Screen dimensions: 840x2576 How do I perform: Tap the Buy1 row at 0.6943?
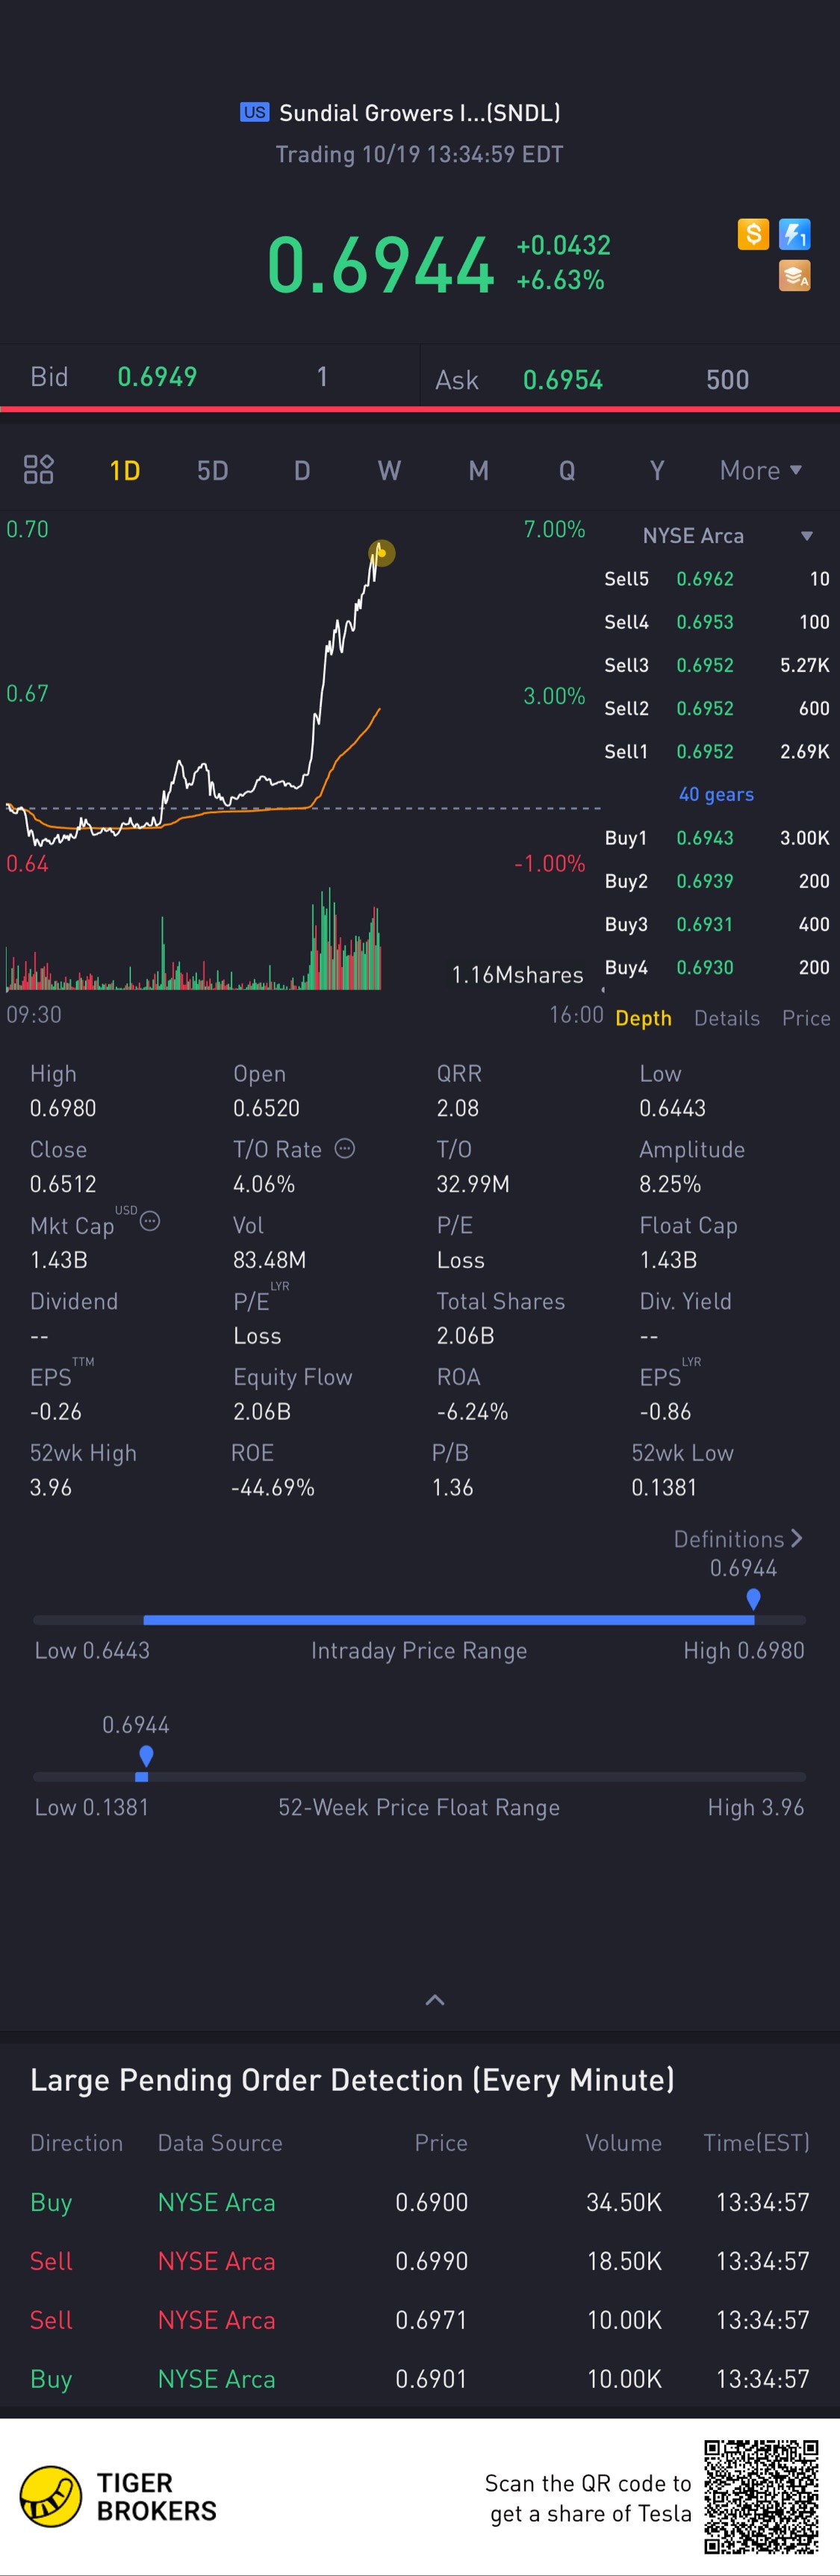(x=717, y=838)
